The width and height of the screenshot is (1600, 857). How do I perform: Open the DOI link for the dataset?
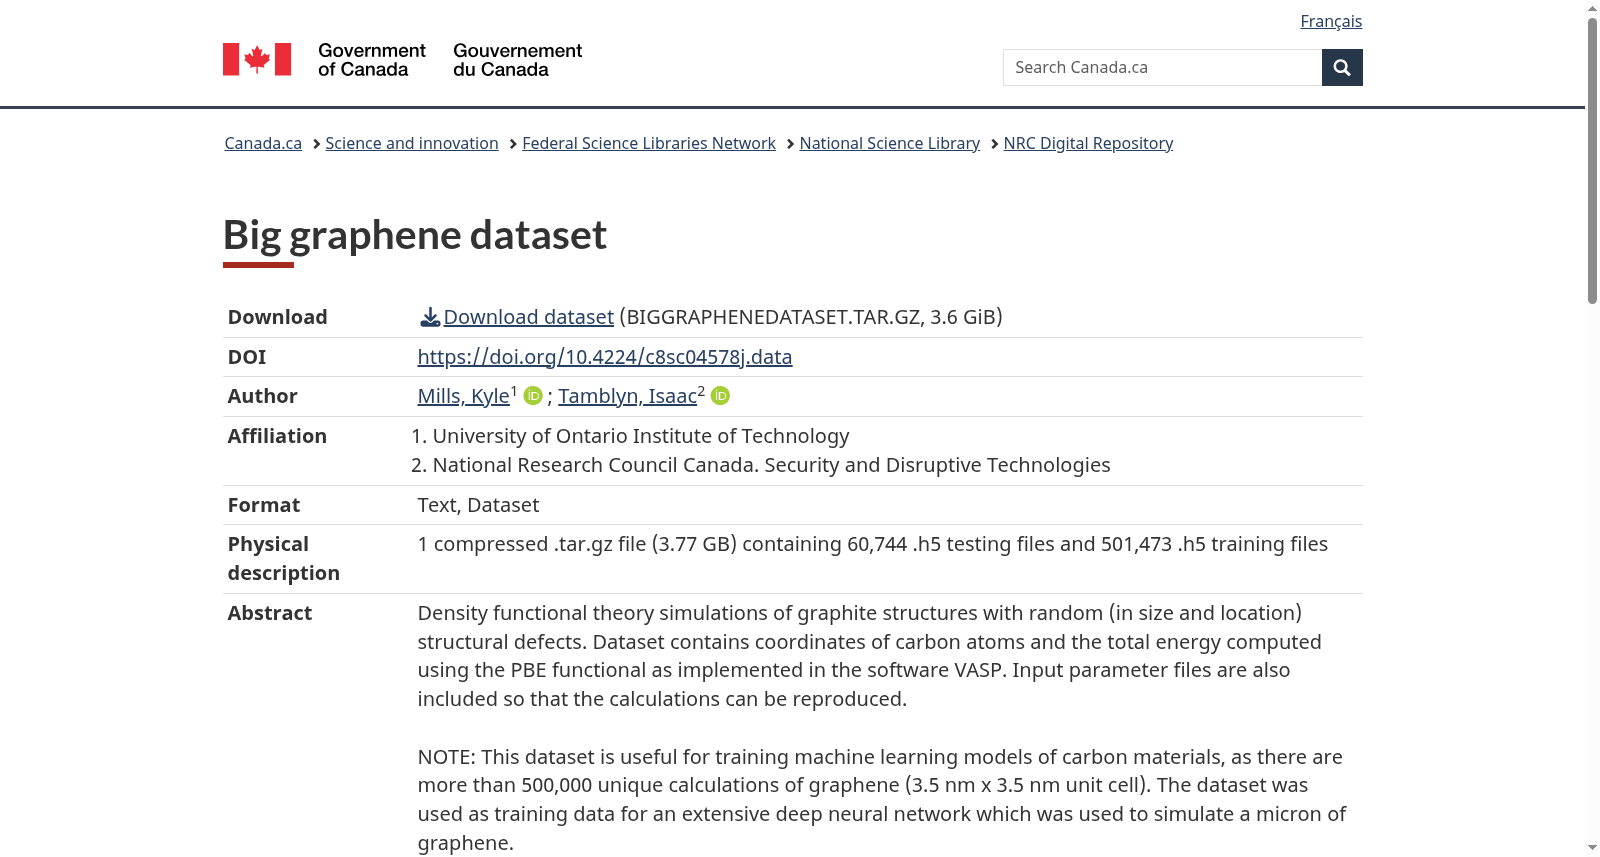(x=605, y=357)
